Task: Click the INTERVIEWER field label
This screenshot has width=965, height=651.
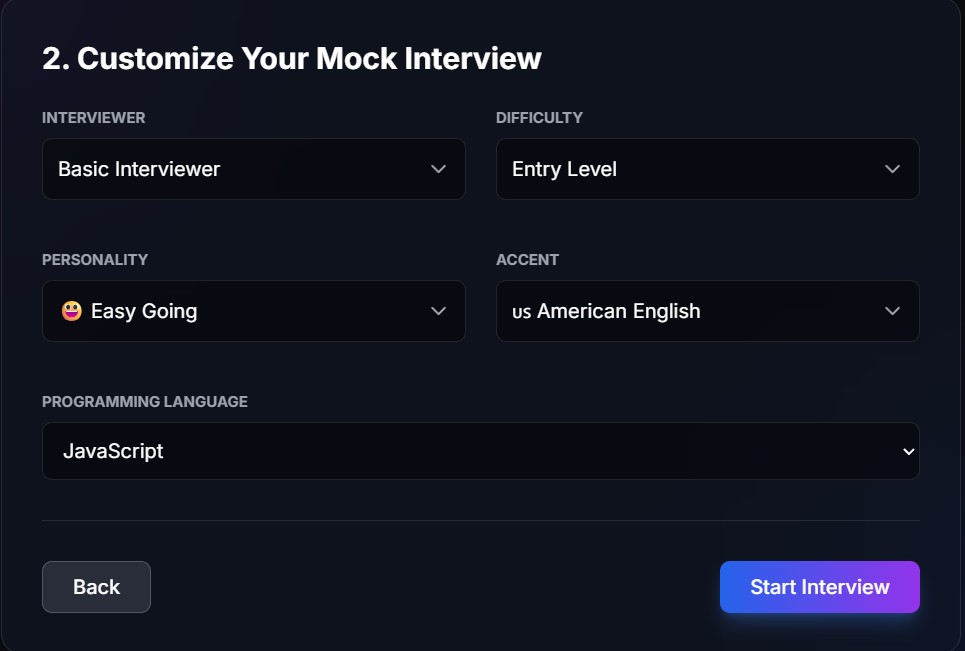Action: point(93,117)
